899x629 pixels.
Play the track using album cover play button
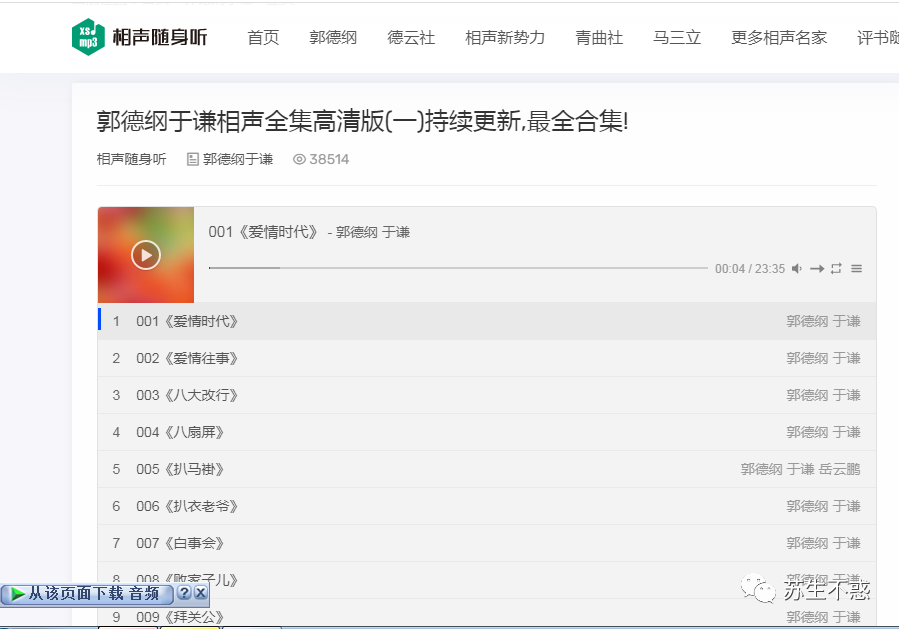146,255
